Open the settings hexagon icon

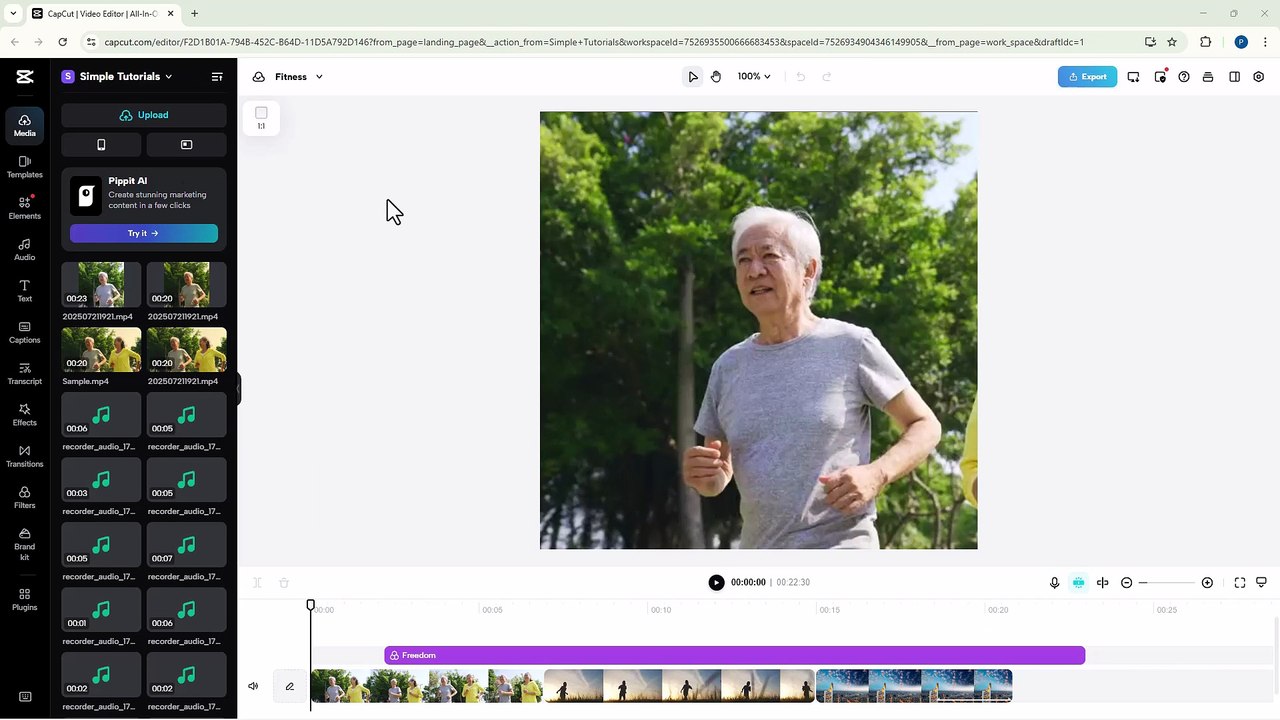click(1259, 76)
